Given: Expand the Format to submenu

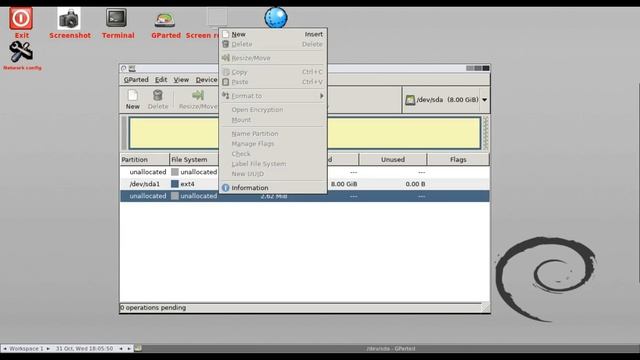Looking at the screenshot, I should (x=273, y=96).
